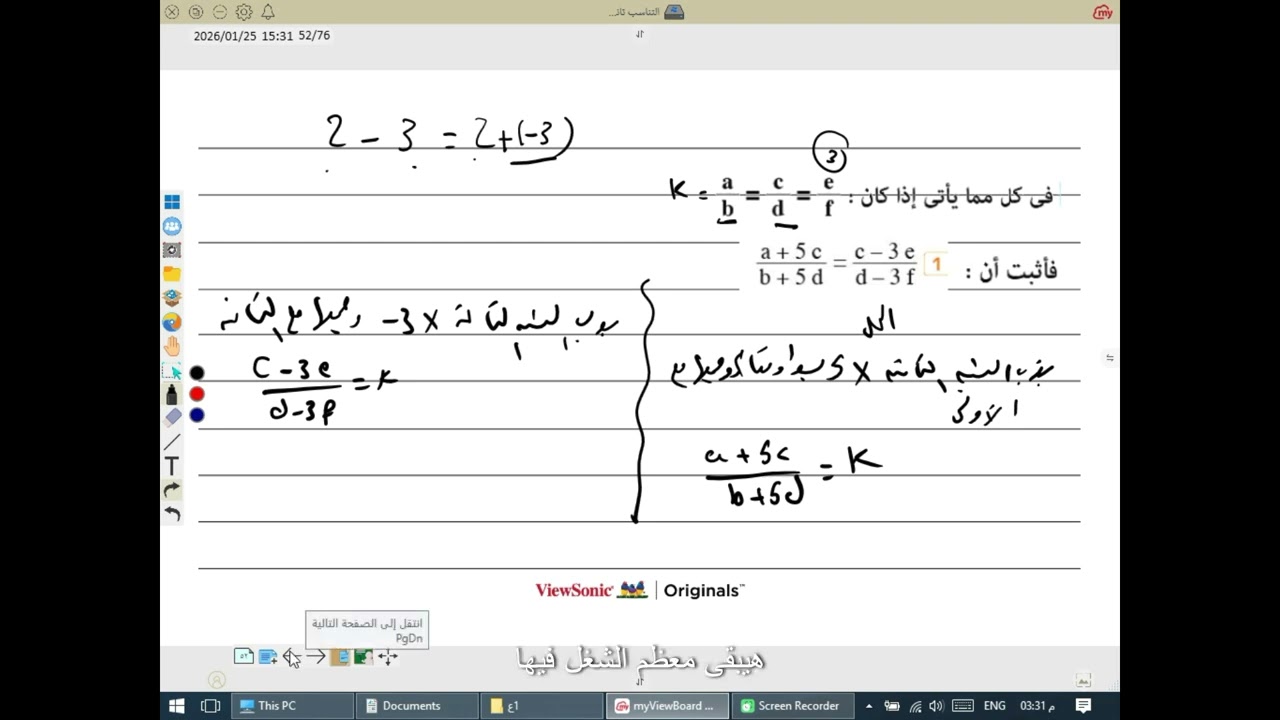1280x720 pixels.
Task: Select the eraser tool
Action: click(x=172, y=417)
